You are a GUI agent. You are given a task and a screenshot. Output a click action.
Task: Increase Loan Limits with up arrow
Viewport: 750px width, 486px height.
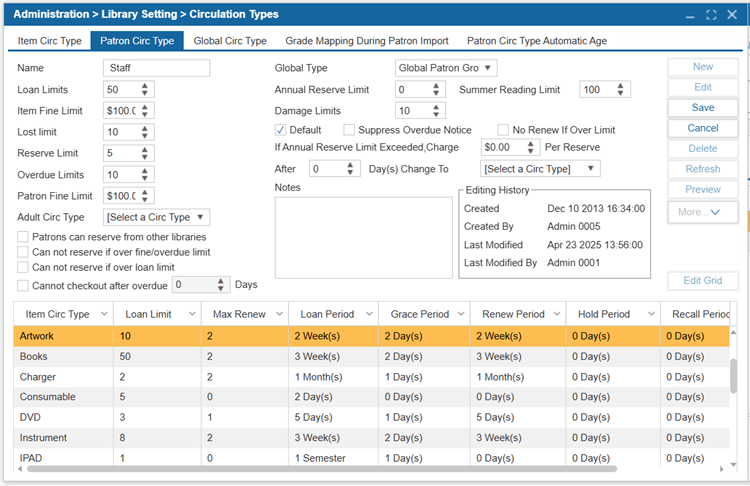click(146, 85)
